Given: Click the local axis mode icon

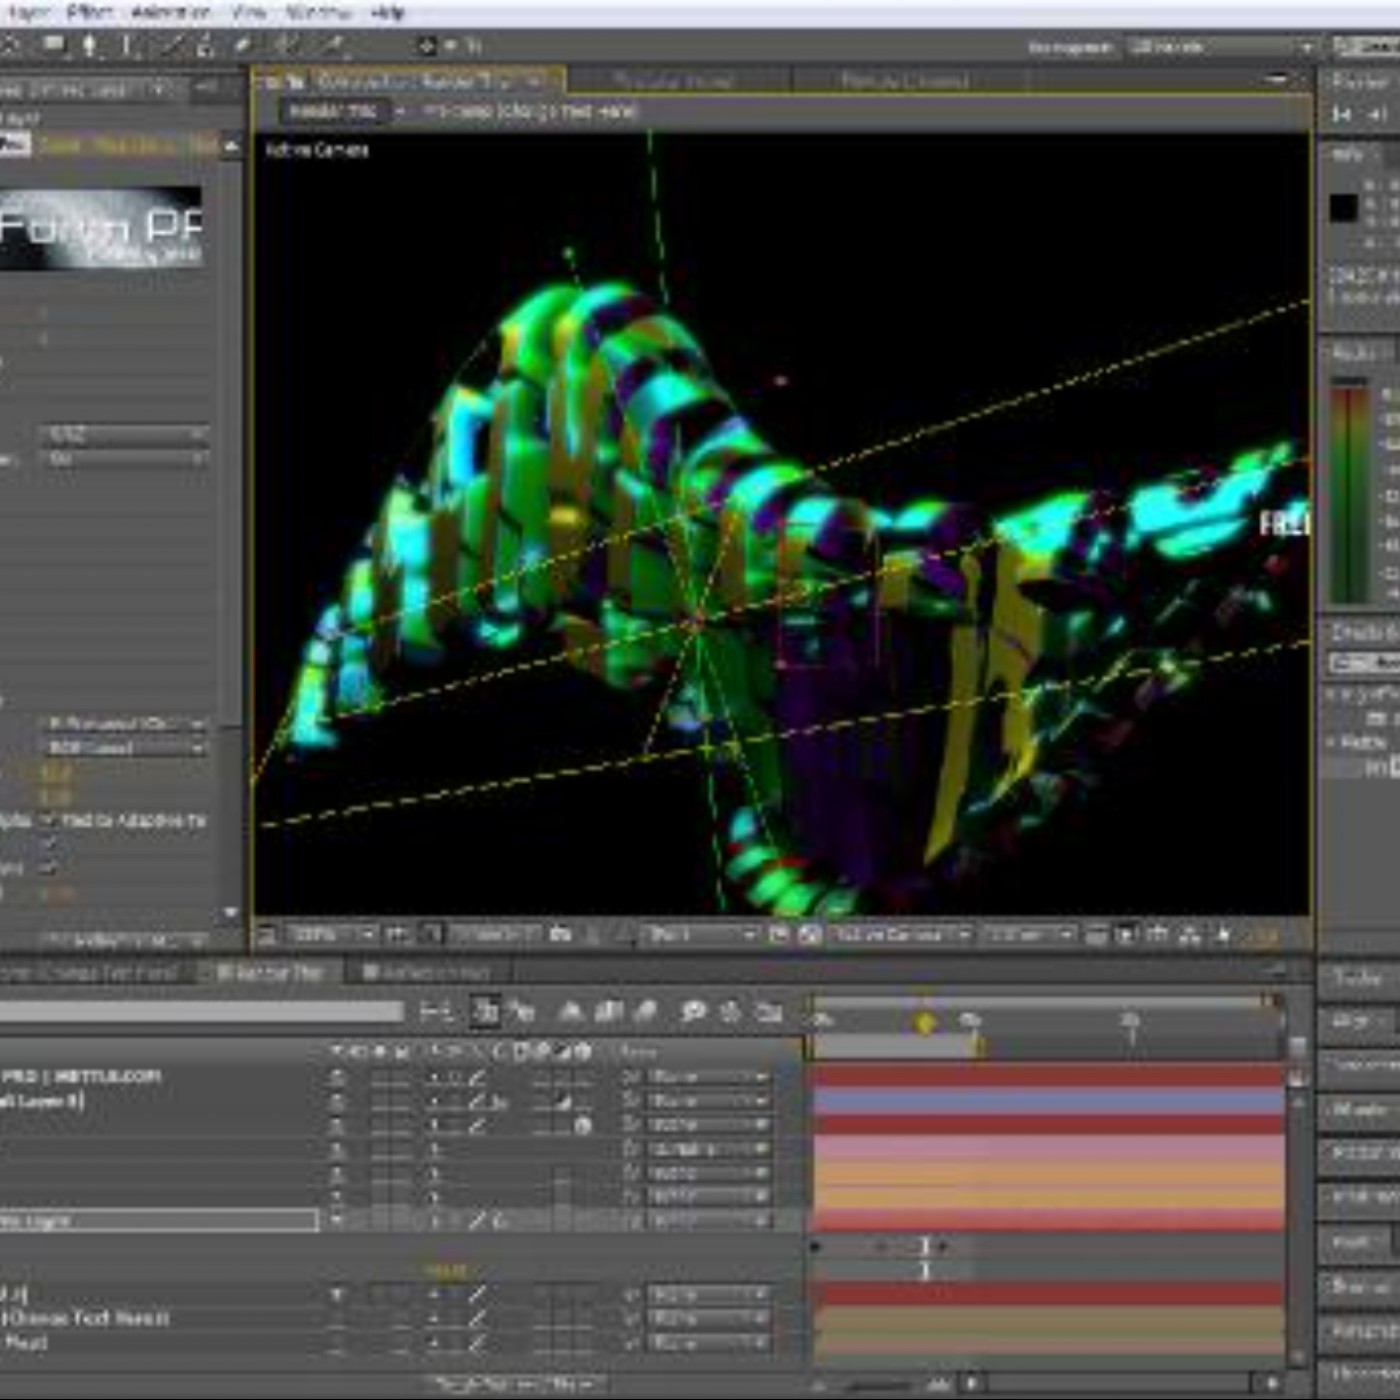Looking at the screenshot, I should point(427,45).
